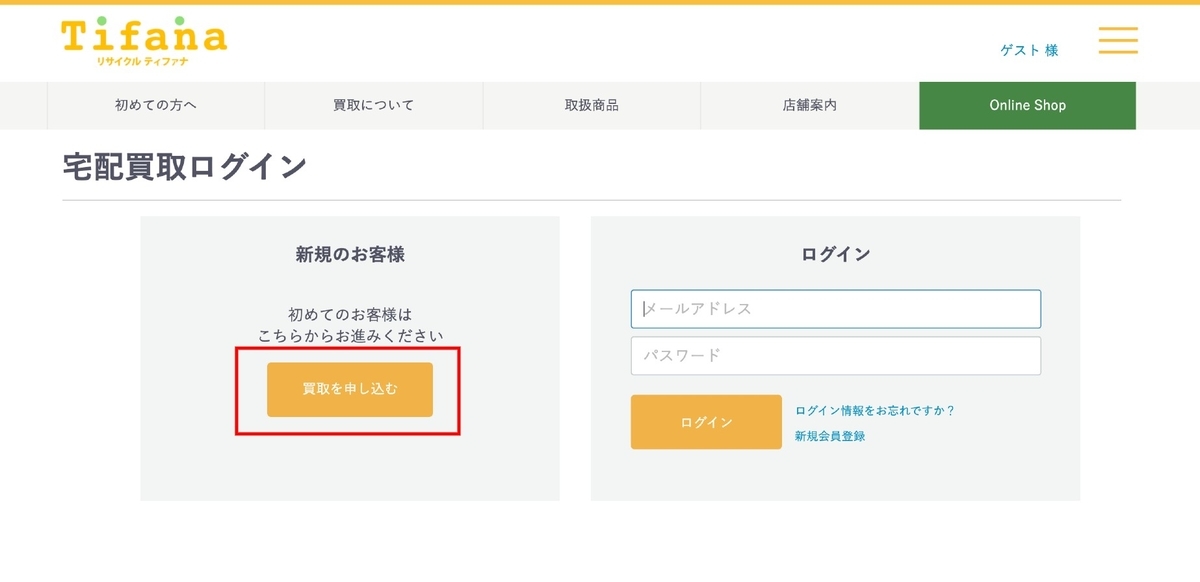Open ログイン情報をお忘れですか? recovery link

point(873,408)
